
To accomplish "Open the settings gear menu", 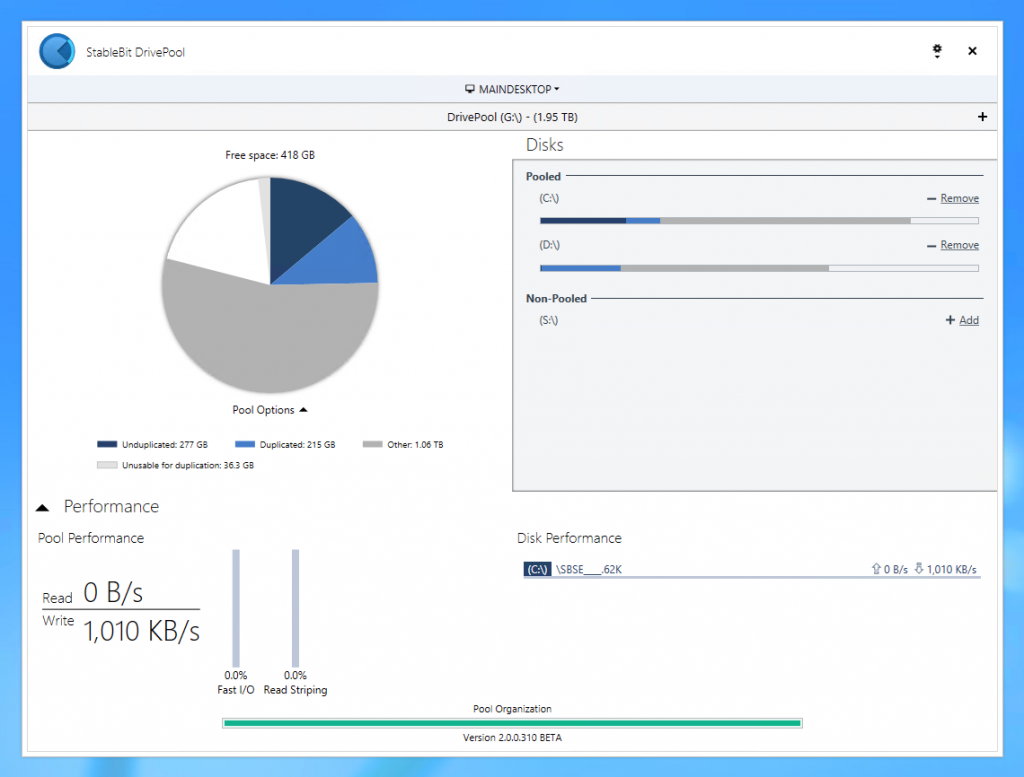I will tap(936, 51).
